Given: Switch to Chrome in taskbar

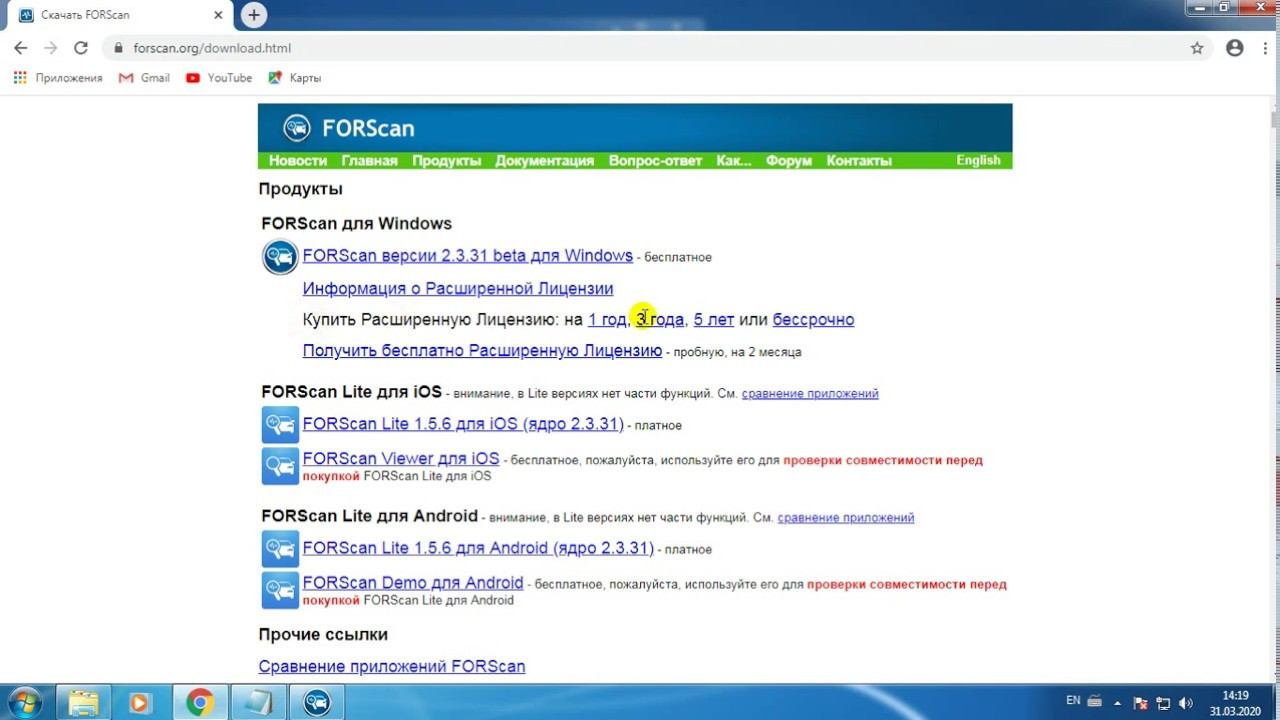Looking at the screenshot, I should pyautogui.click(x=199, y=703).
